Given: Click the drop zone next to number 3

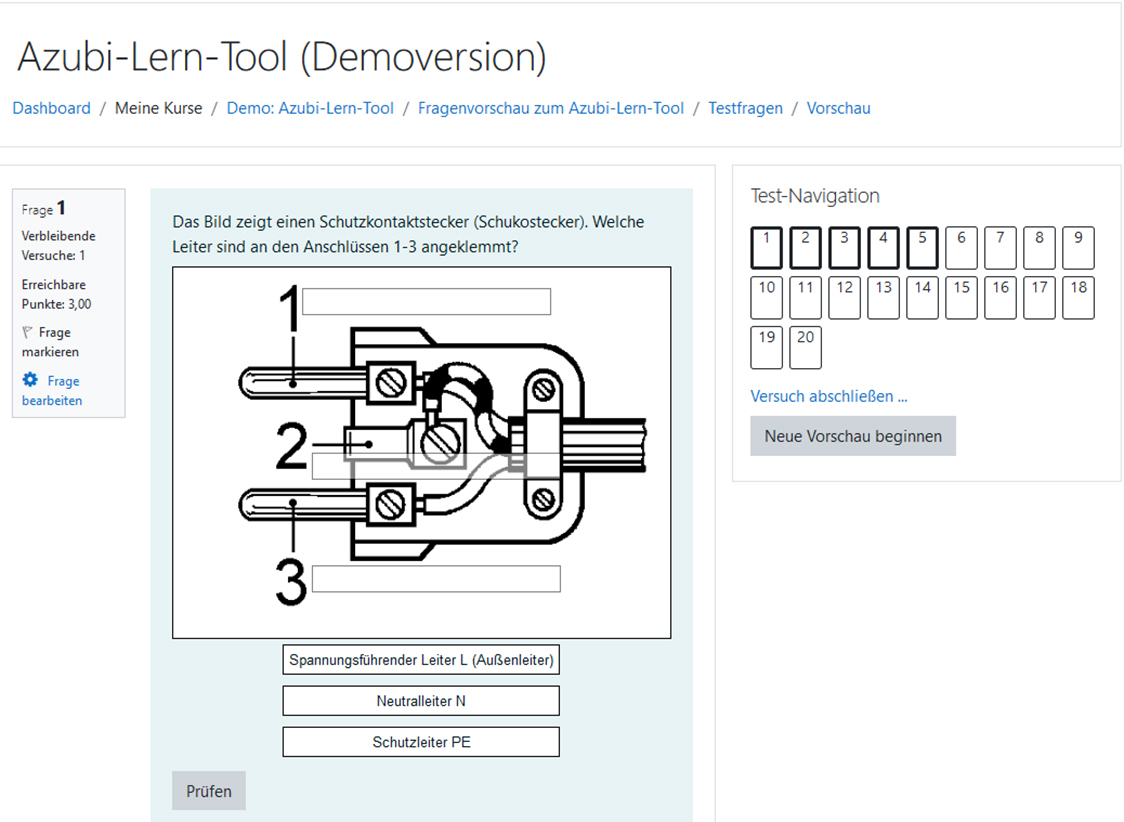Looking at the screenshot, I should (435, 578).
